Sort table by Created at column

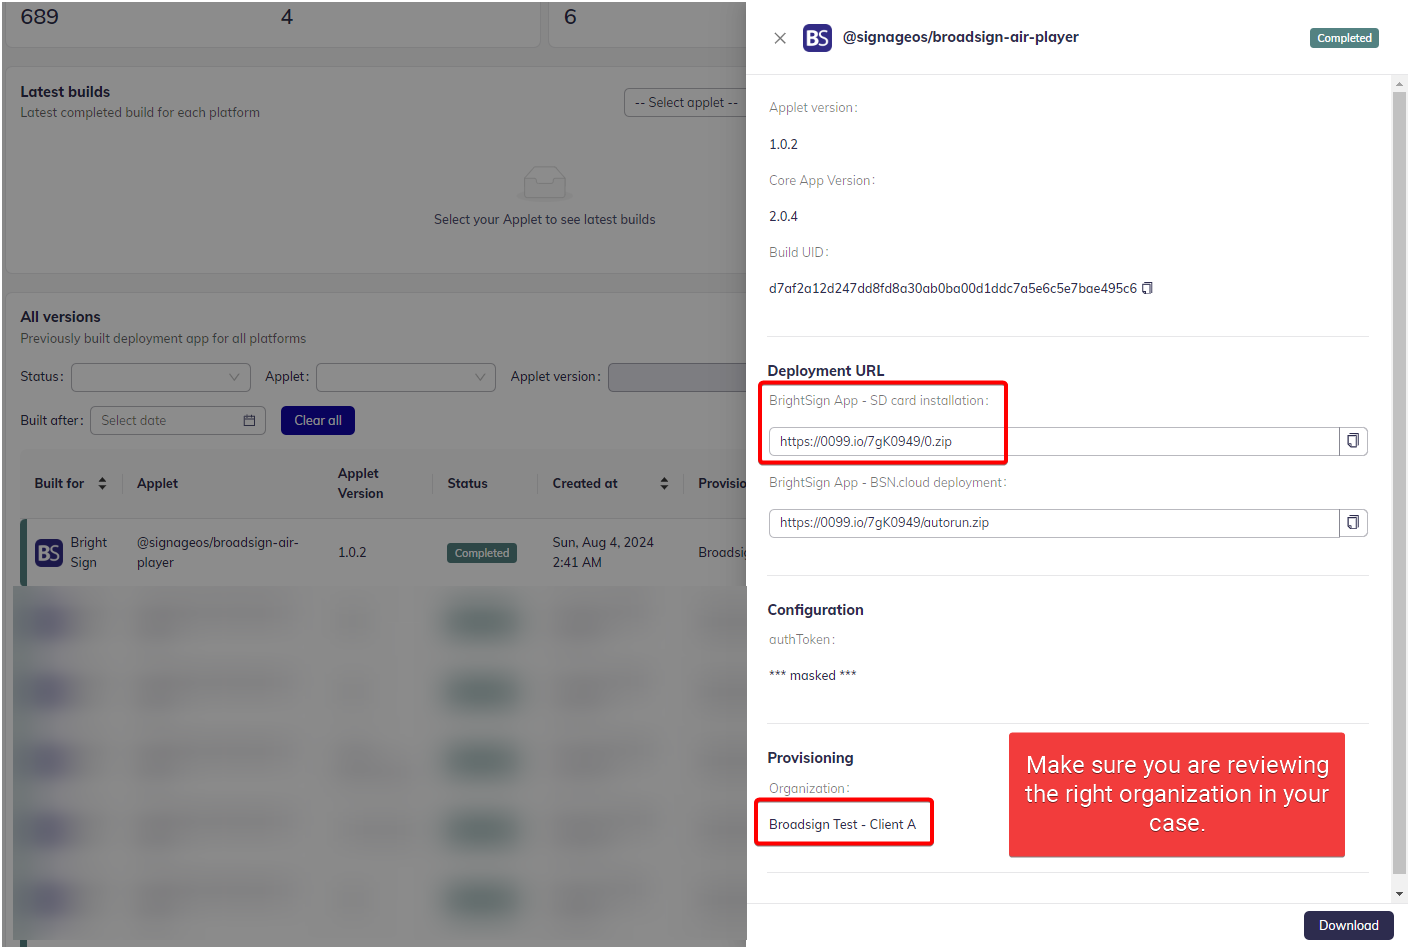[664, 484]
